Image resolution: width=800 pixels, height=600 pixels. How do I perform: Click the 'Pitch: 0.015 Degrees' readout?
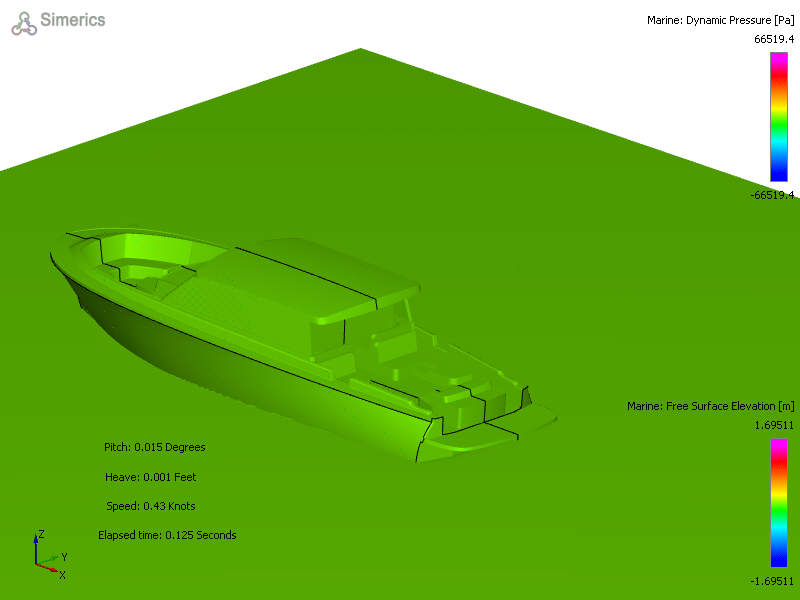(x=155, y=447)
